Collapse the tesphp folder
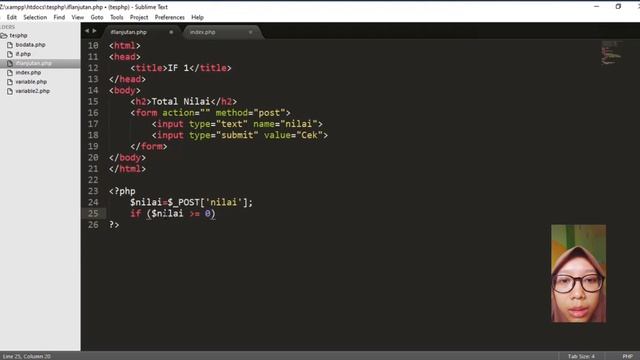 [18, 36]
